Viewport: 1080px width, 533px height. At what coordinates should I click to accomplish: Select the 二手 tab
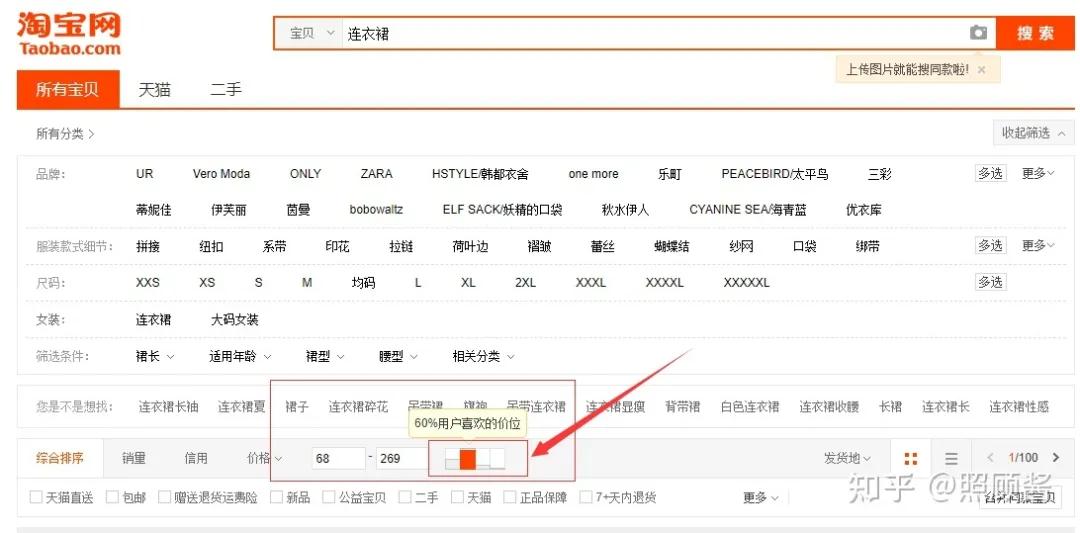pos(226,90)
